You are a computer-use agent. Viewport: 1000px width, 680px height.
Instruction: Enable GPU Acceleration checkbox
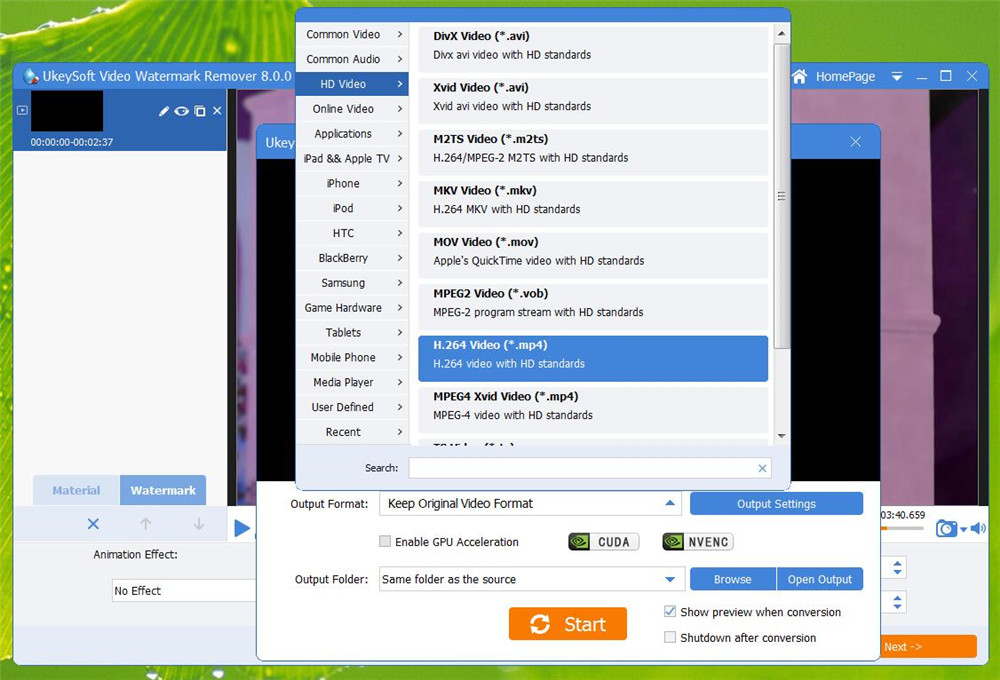385,542
